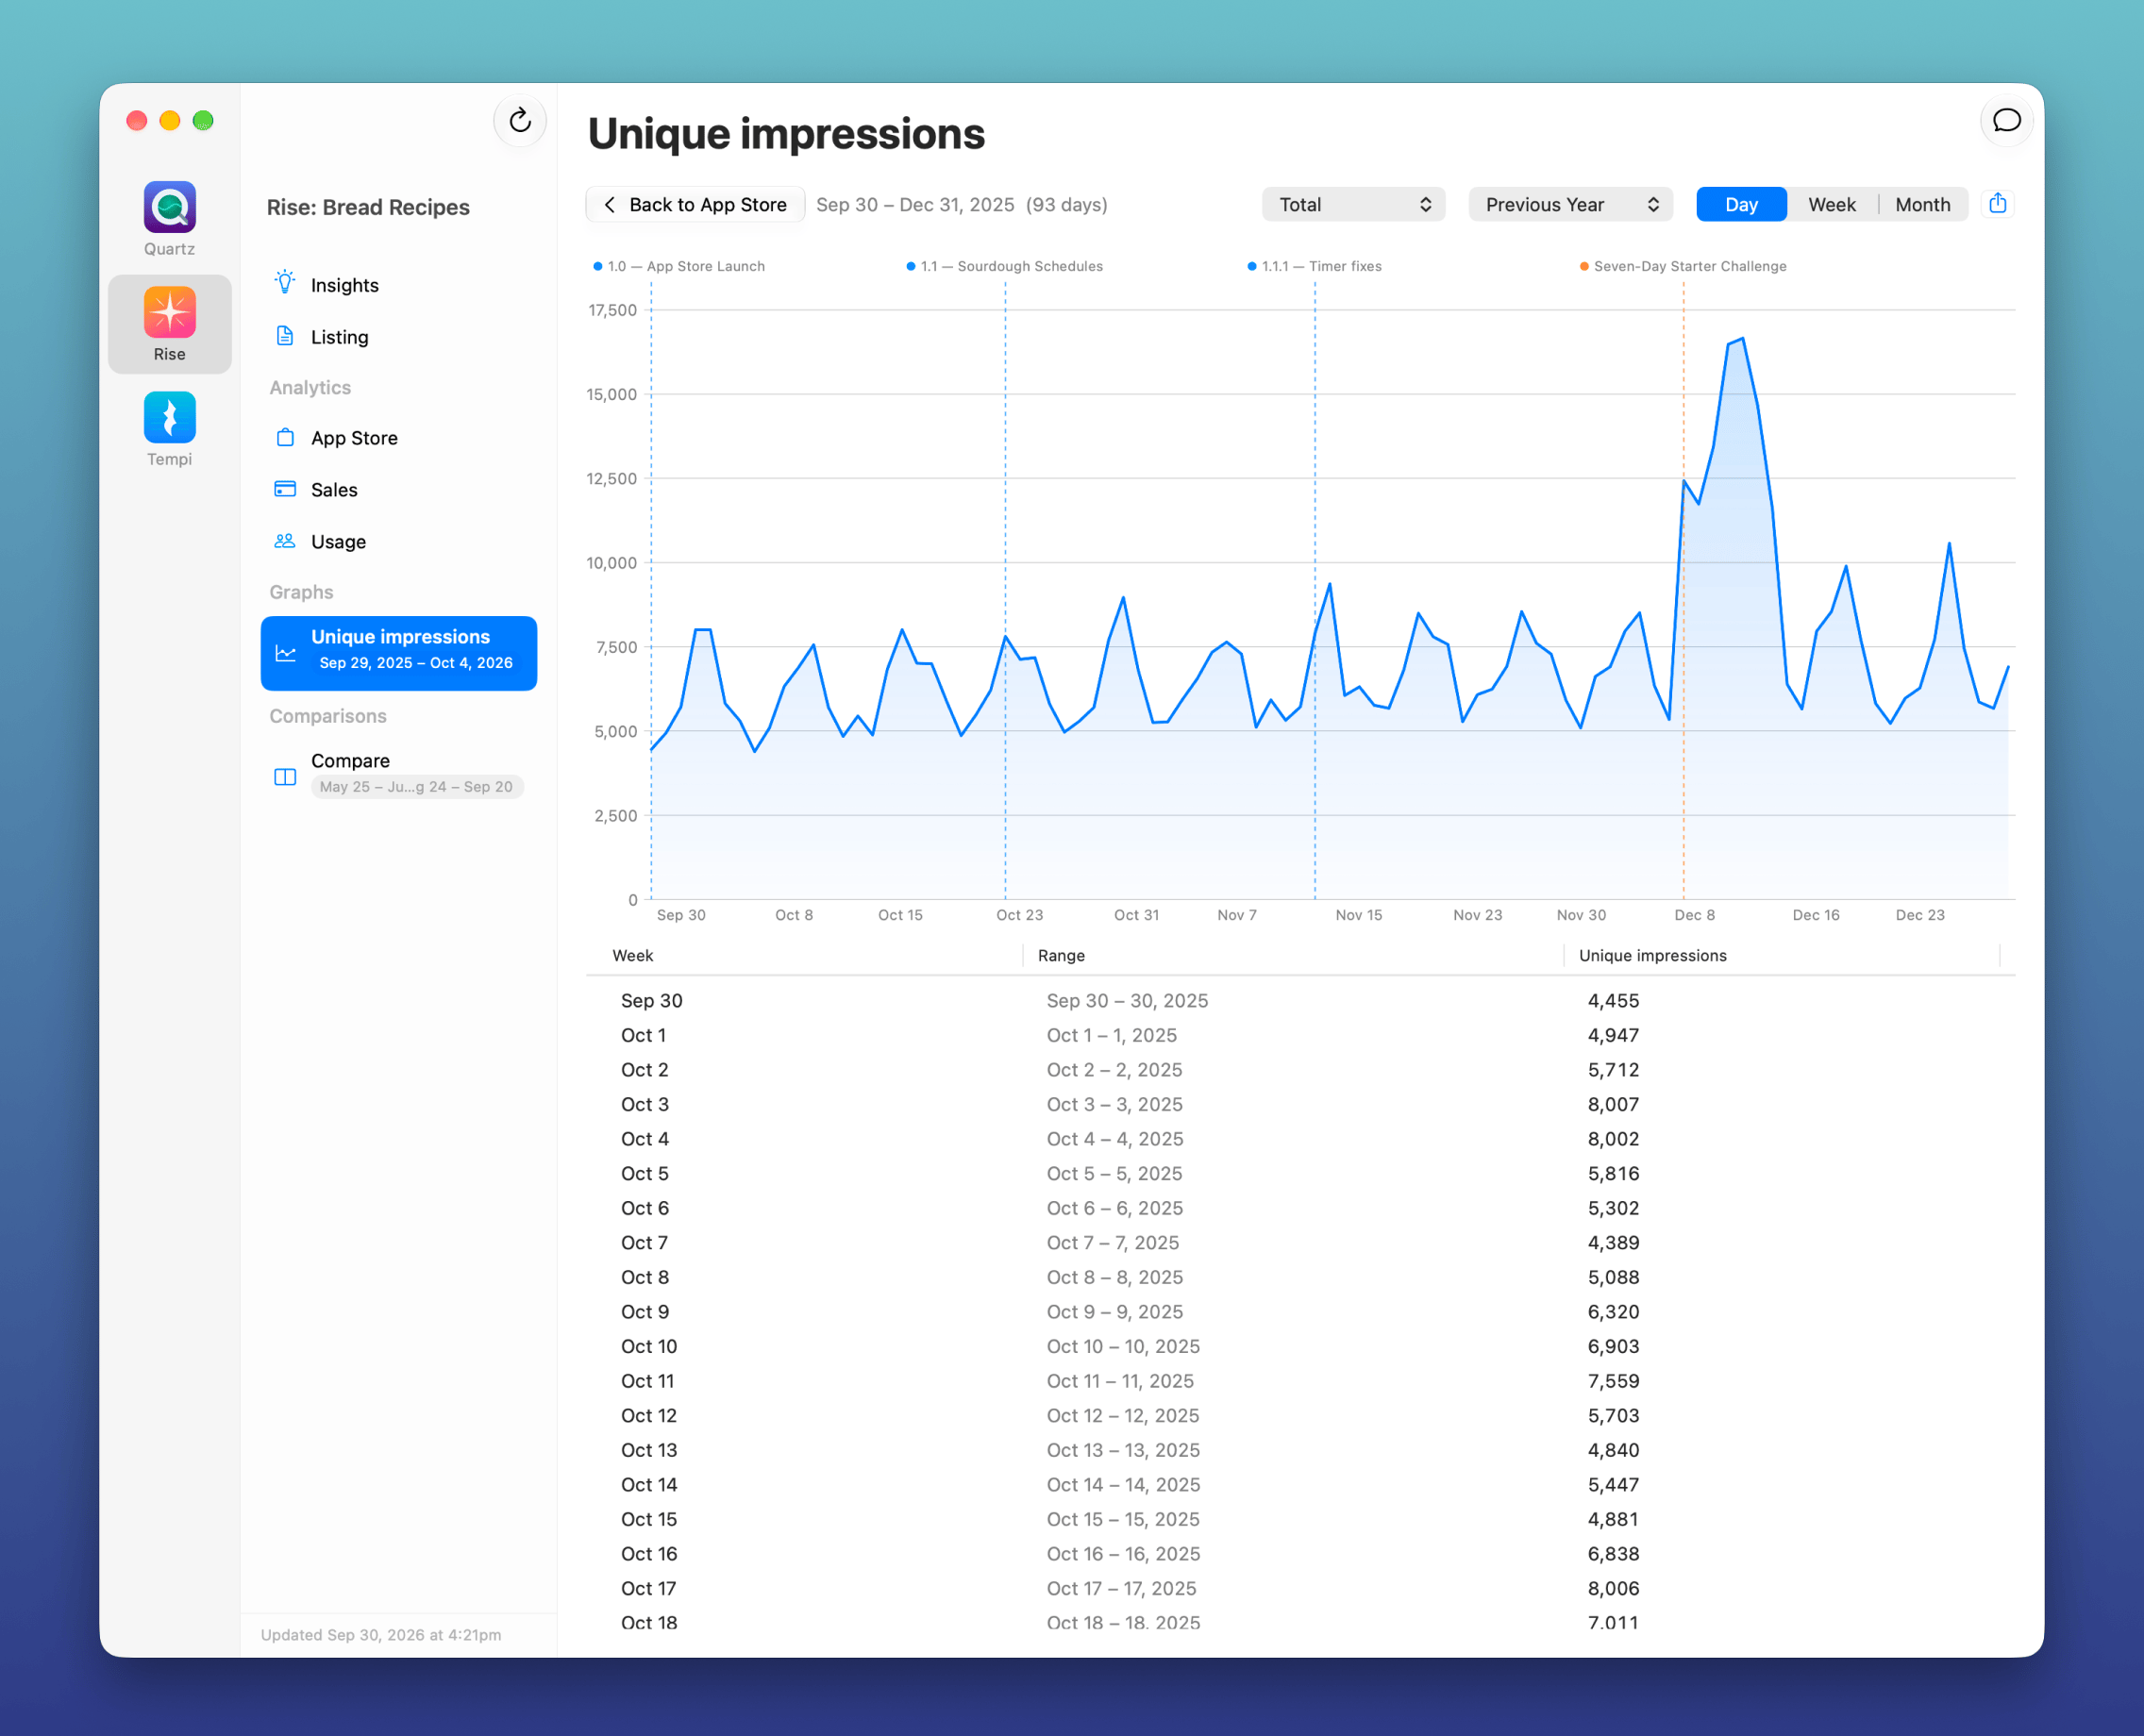Select the Oct 7 table row

click(1300, 1242)
